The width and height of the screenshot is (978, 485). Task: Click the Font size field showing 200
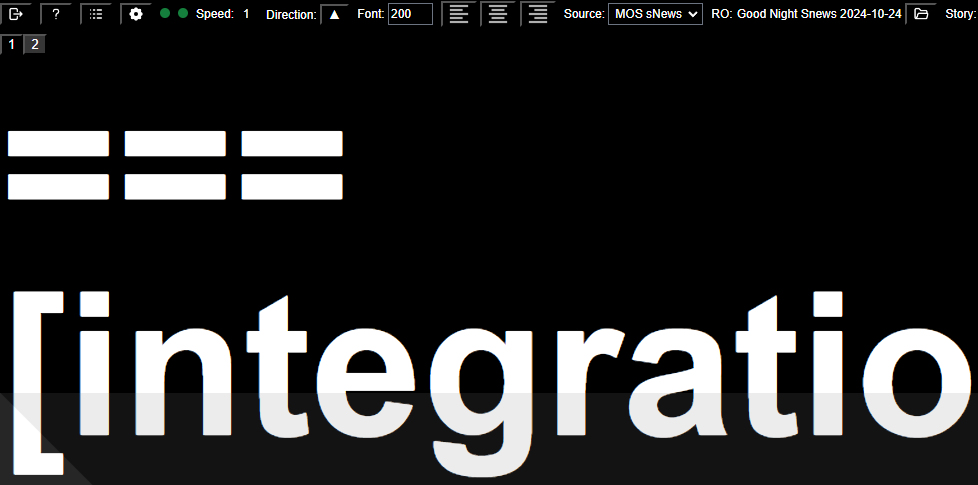[x=410, y=14]
